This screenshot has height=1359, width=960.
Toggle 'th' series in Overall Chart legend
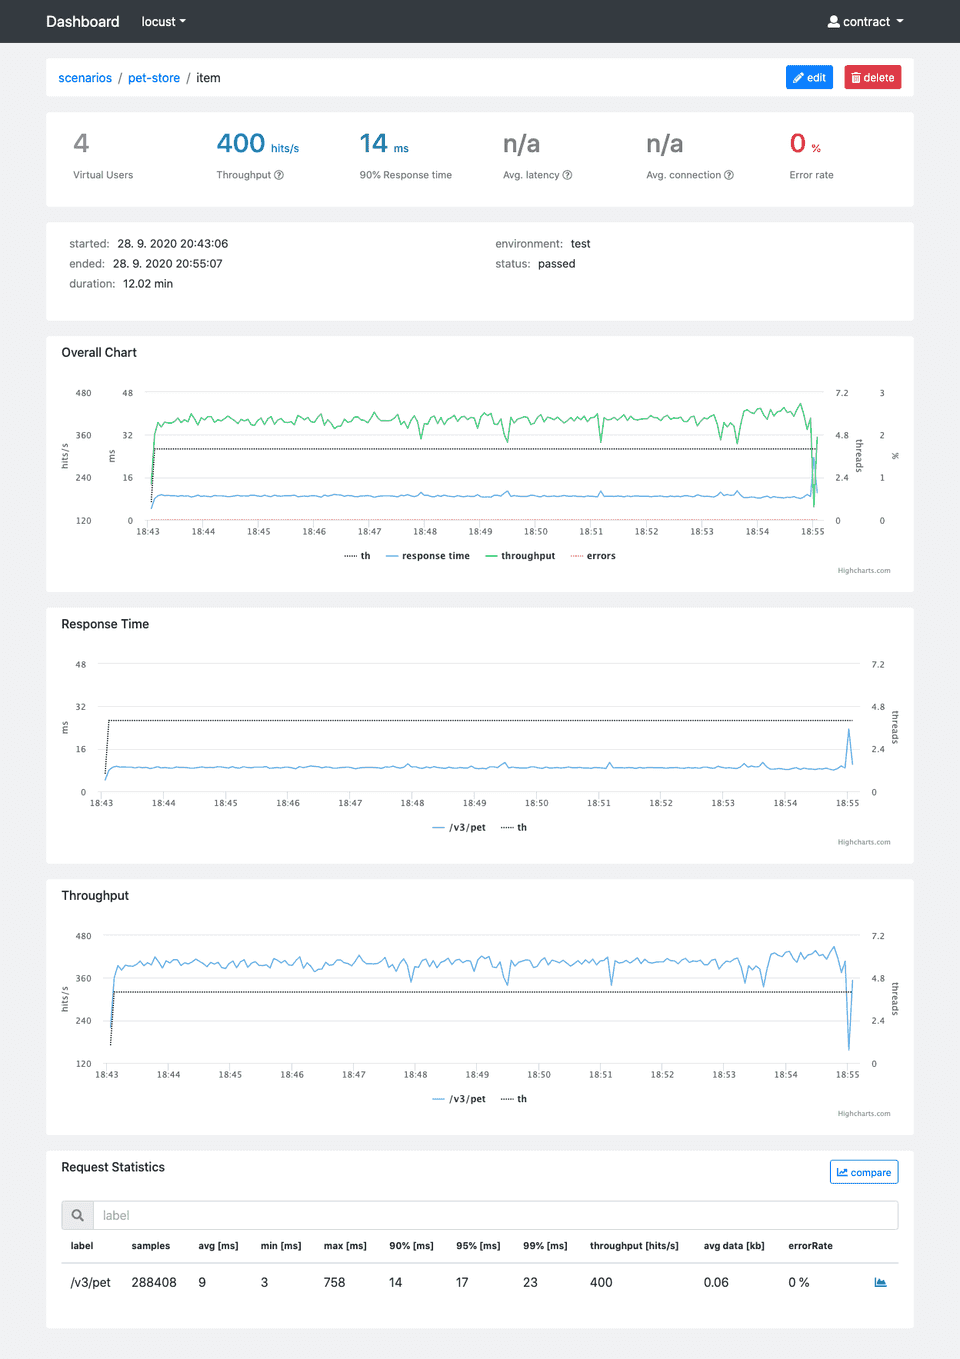(x=357, y=556)
